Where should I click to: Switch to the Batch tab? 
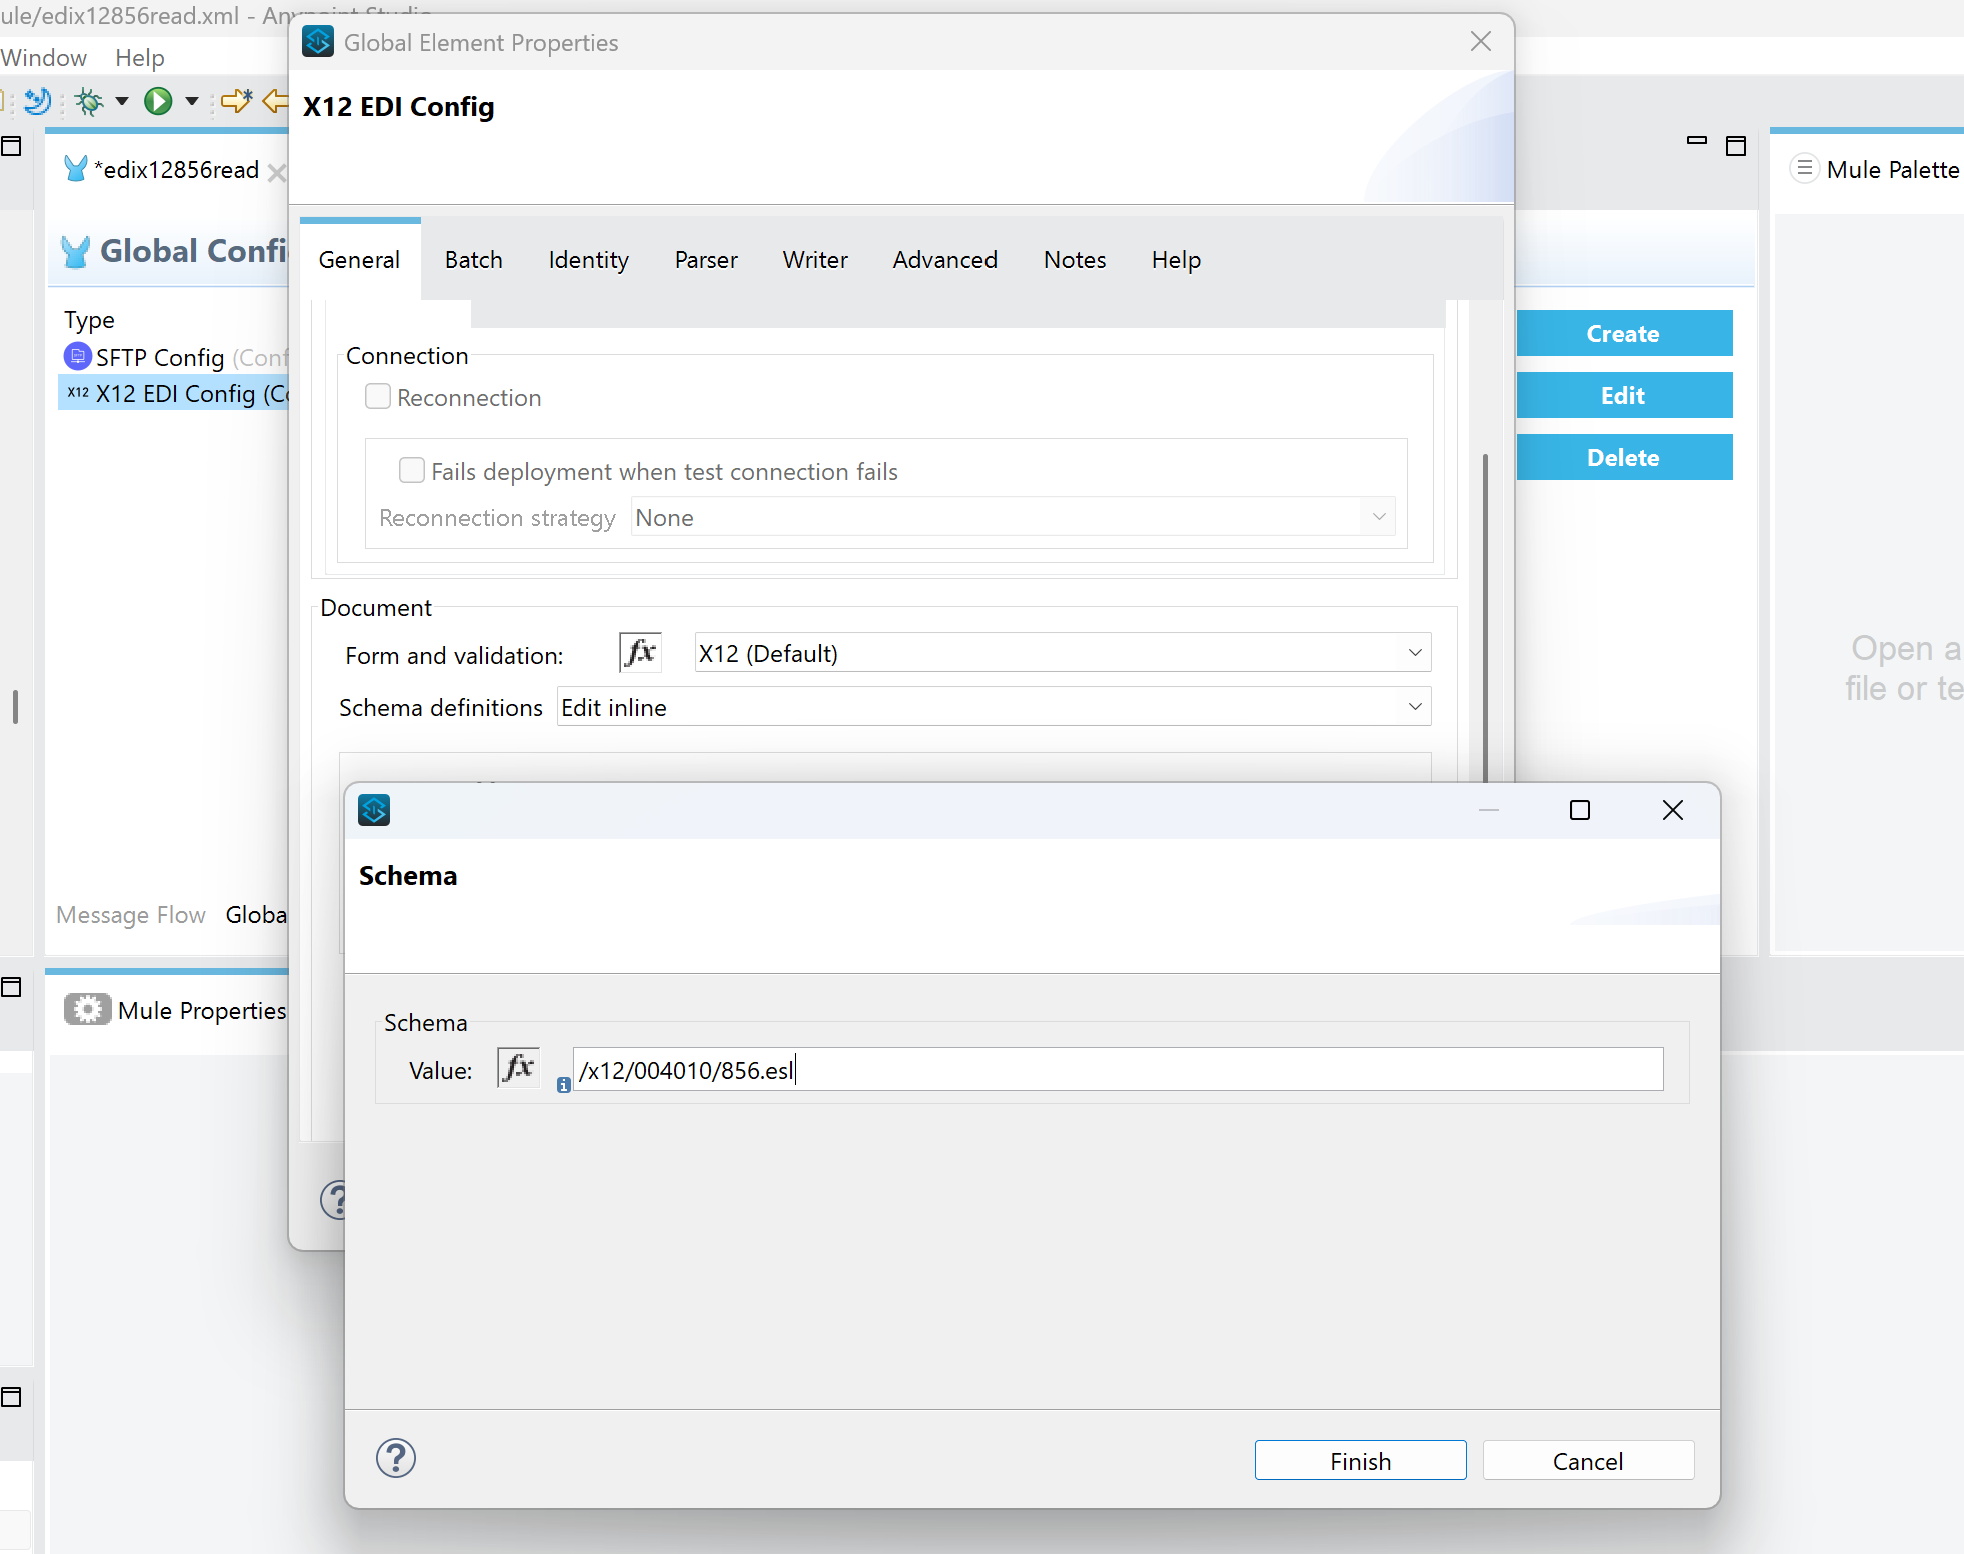pos(473,259)
